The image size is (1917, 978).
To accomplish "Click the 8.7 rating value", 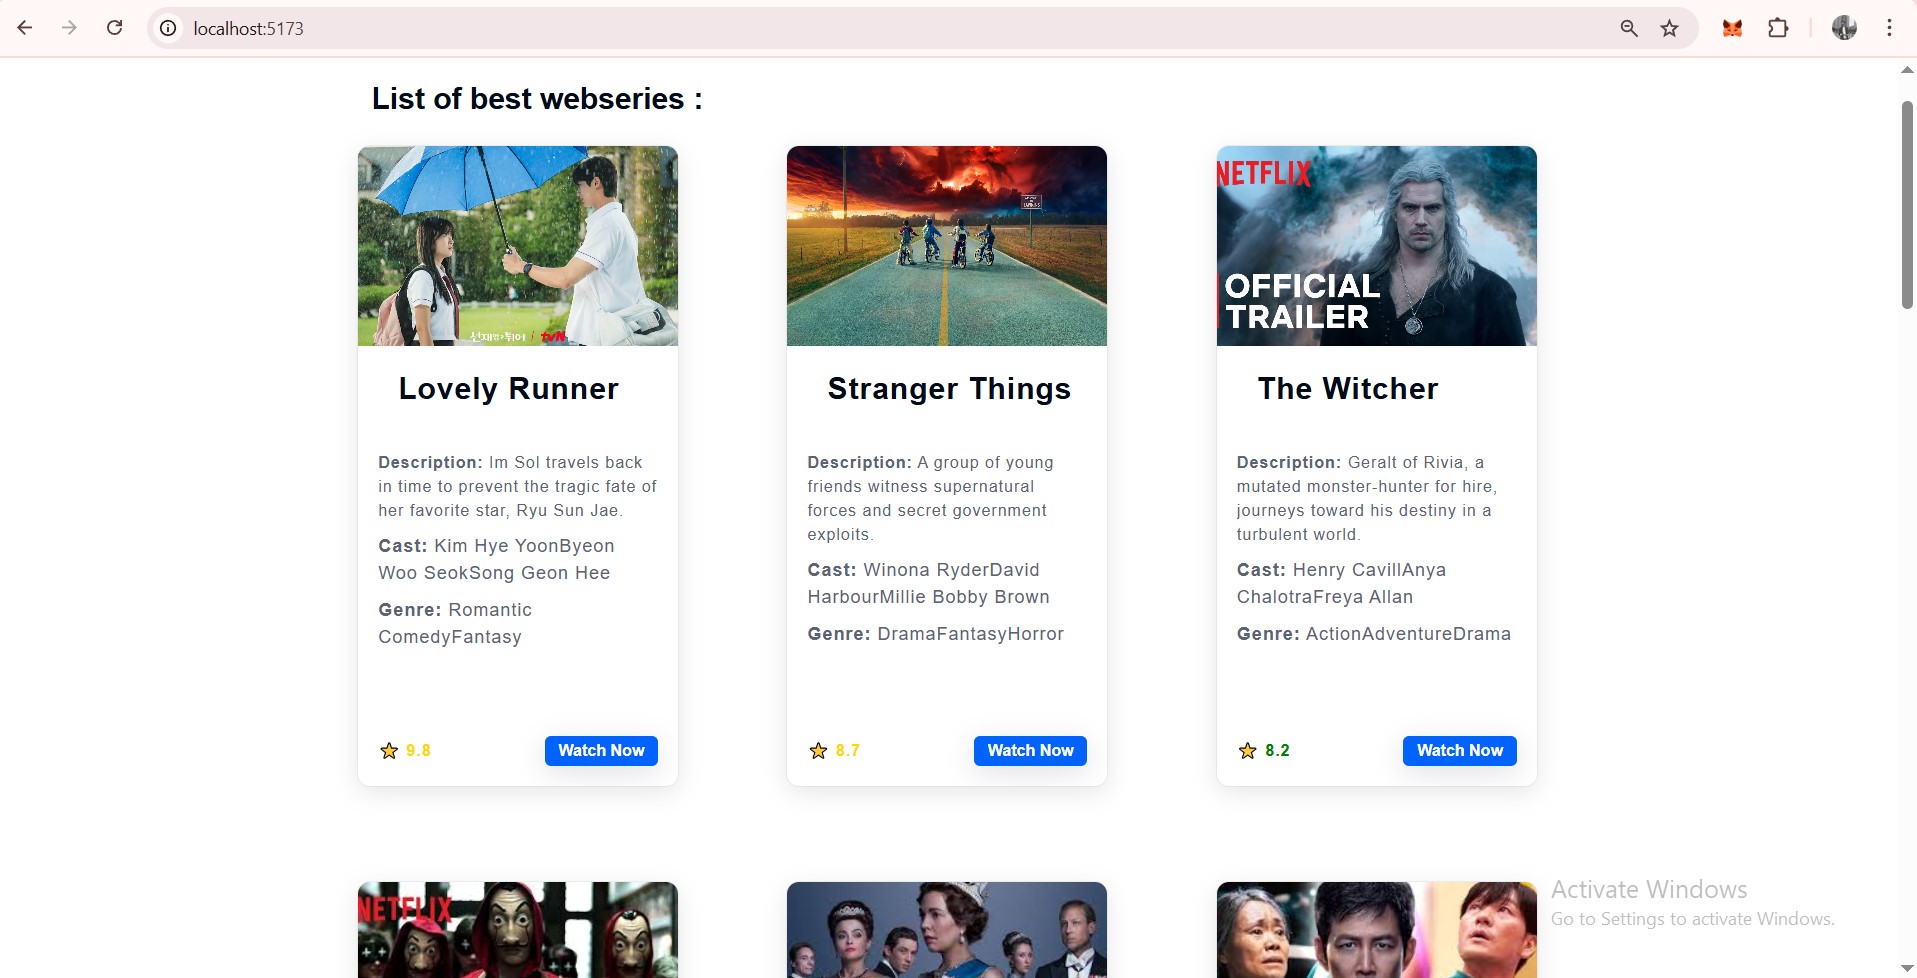I will pyautogui.click(x=847, y=751).
